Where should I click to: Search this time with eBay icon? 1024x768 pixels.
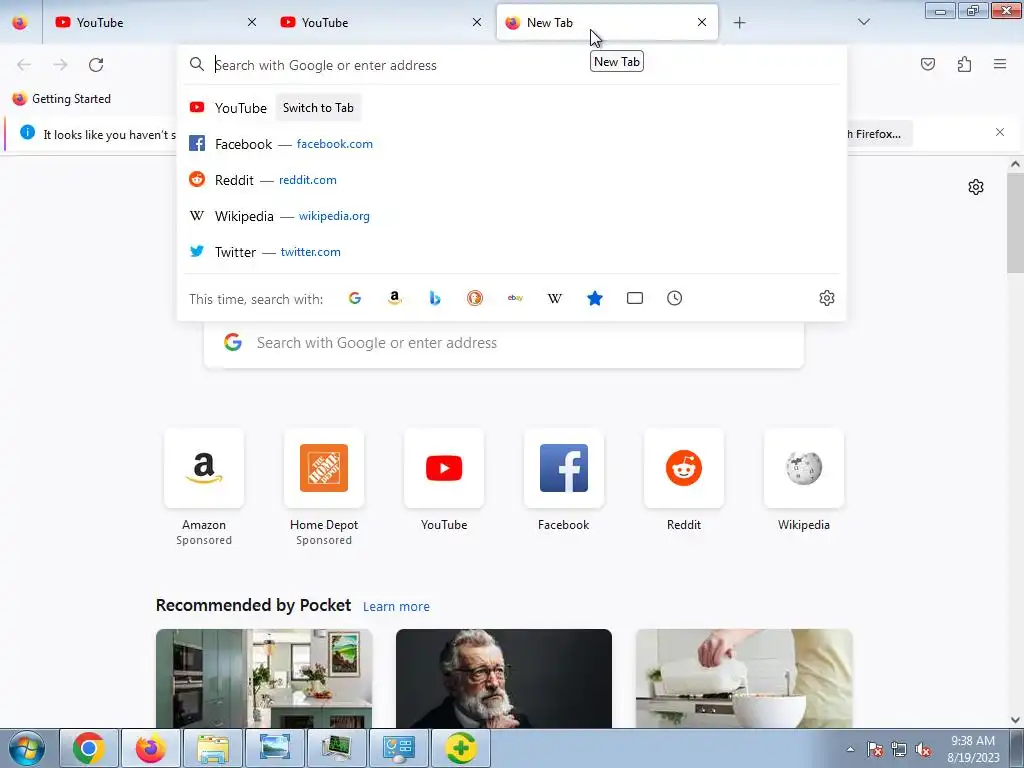tap(515, 298)
